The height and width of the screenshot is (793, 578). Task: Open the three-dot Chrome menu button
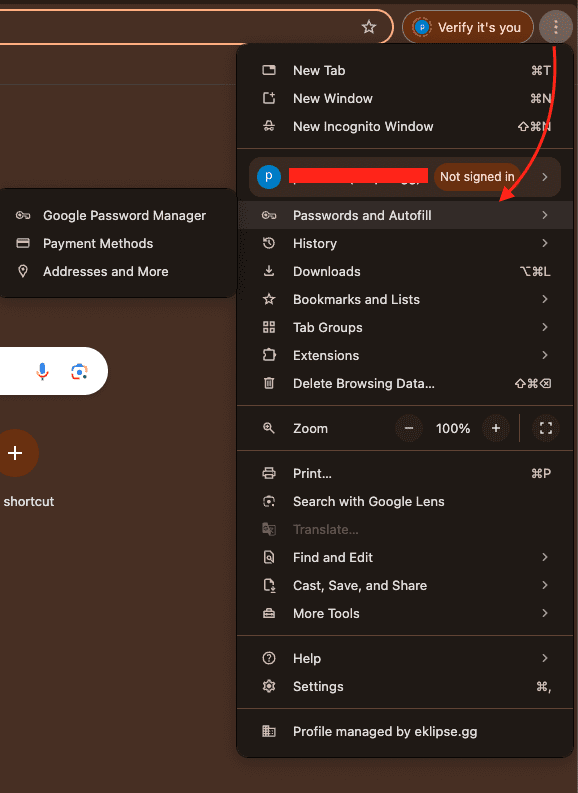coord(555,27)
